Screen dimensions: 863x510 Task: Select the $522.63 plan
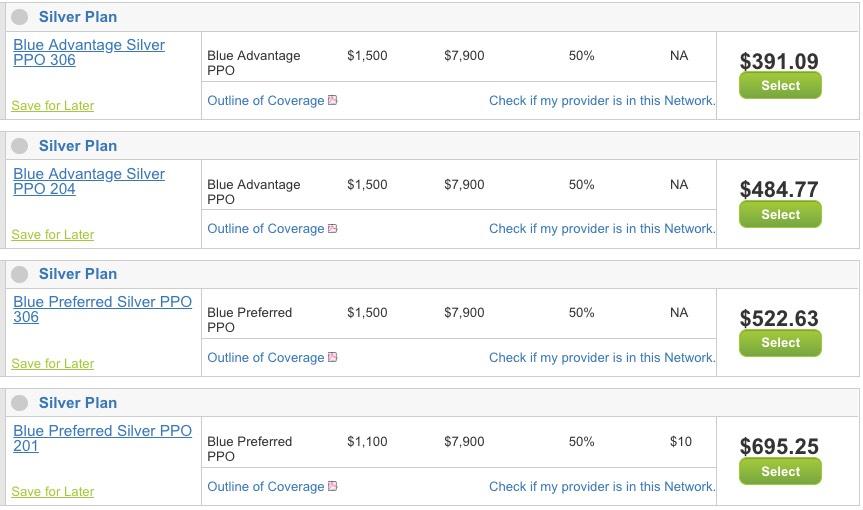pos(780,343)
